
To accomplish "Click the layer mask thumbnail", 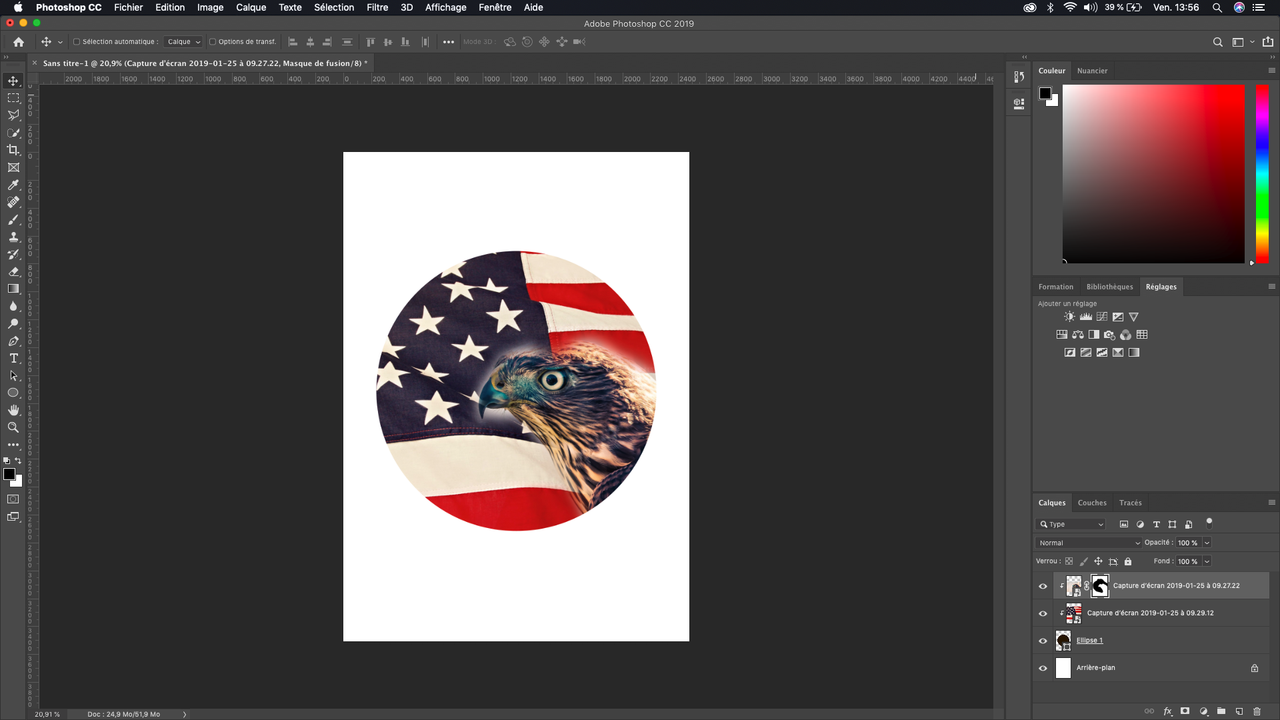I will click(1100, 586).
